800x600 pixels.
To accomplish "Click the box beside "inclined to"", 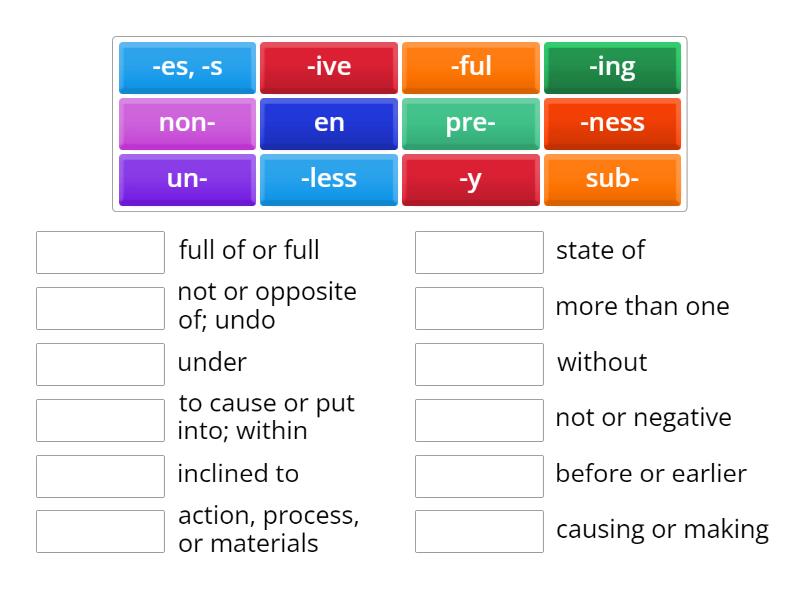I will pyautogui.click(x=99, y=474).
